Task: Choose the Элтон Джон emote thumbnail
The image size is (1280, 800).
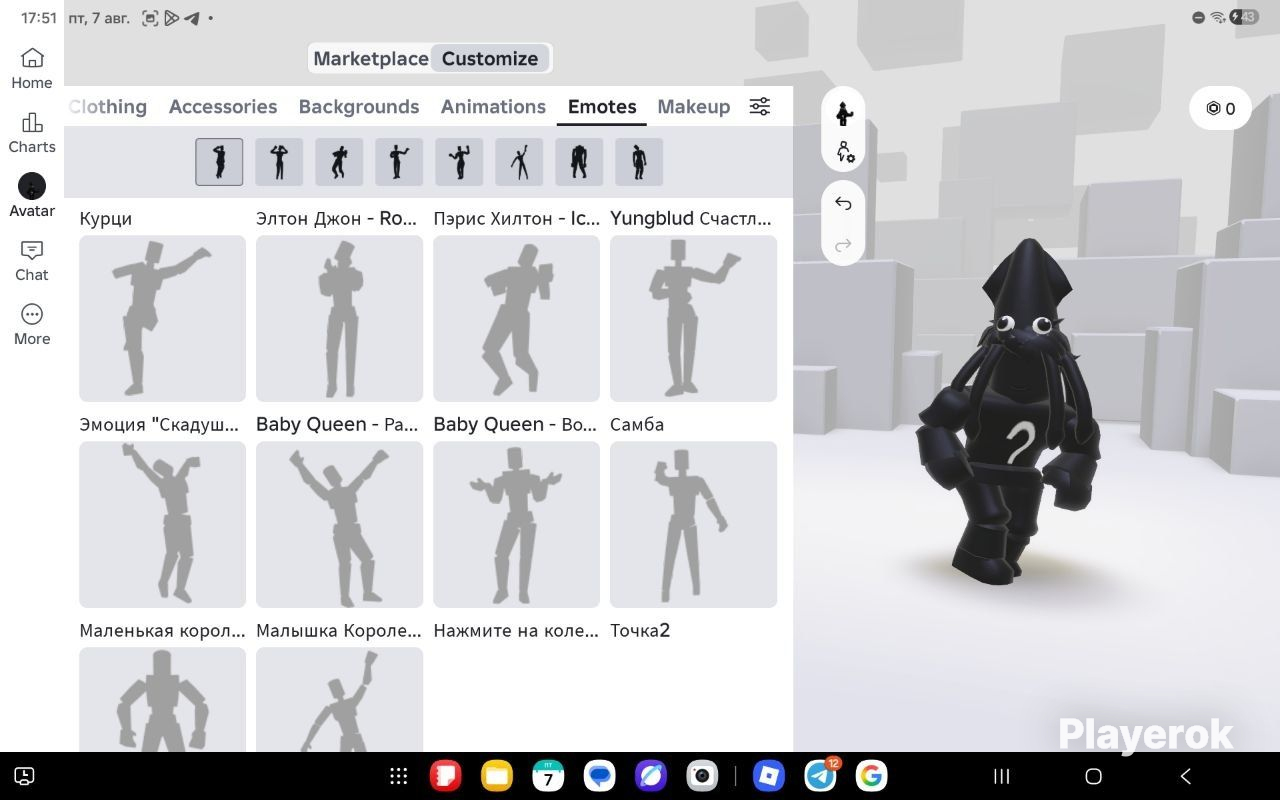Action: (339, 318)
